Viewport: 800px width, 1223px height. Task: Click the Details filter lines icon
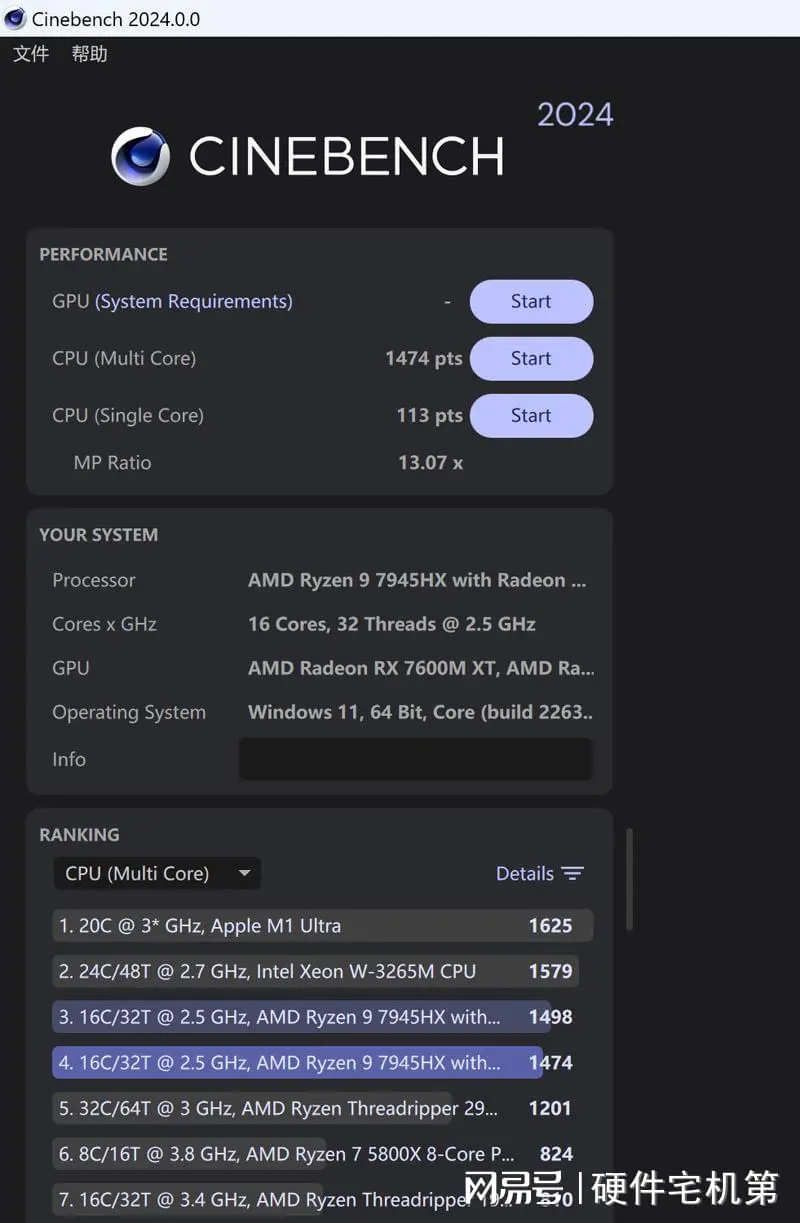[572, 874]
